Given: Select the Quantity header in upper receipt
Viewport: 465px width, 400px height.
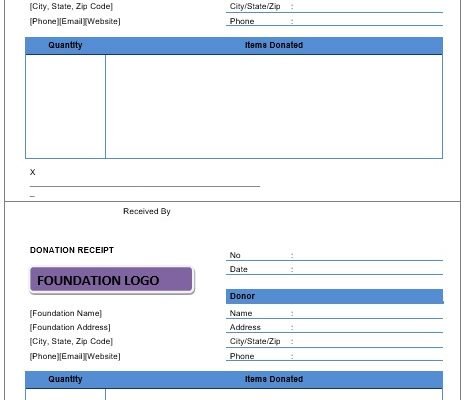Looking at the screenshot, I should click(x=65, y=45).
